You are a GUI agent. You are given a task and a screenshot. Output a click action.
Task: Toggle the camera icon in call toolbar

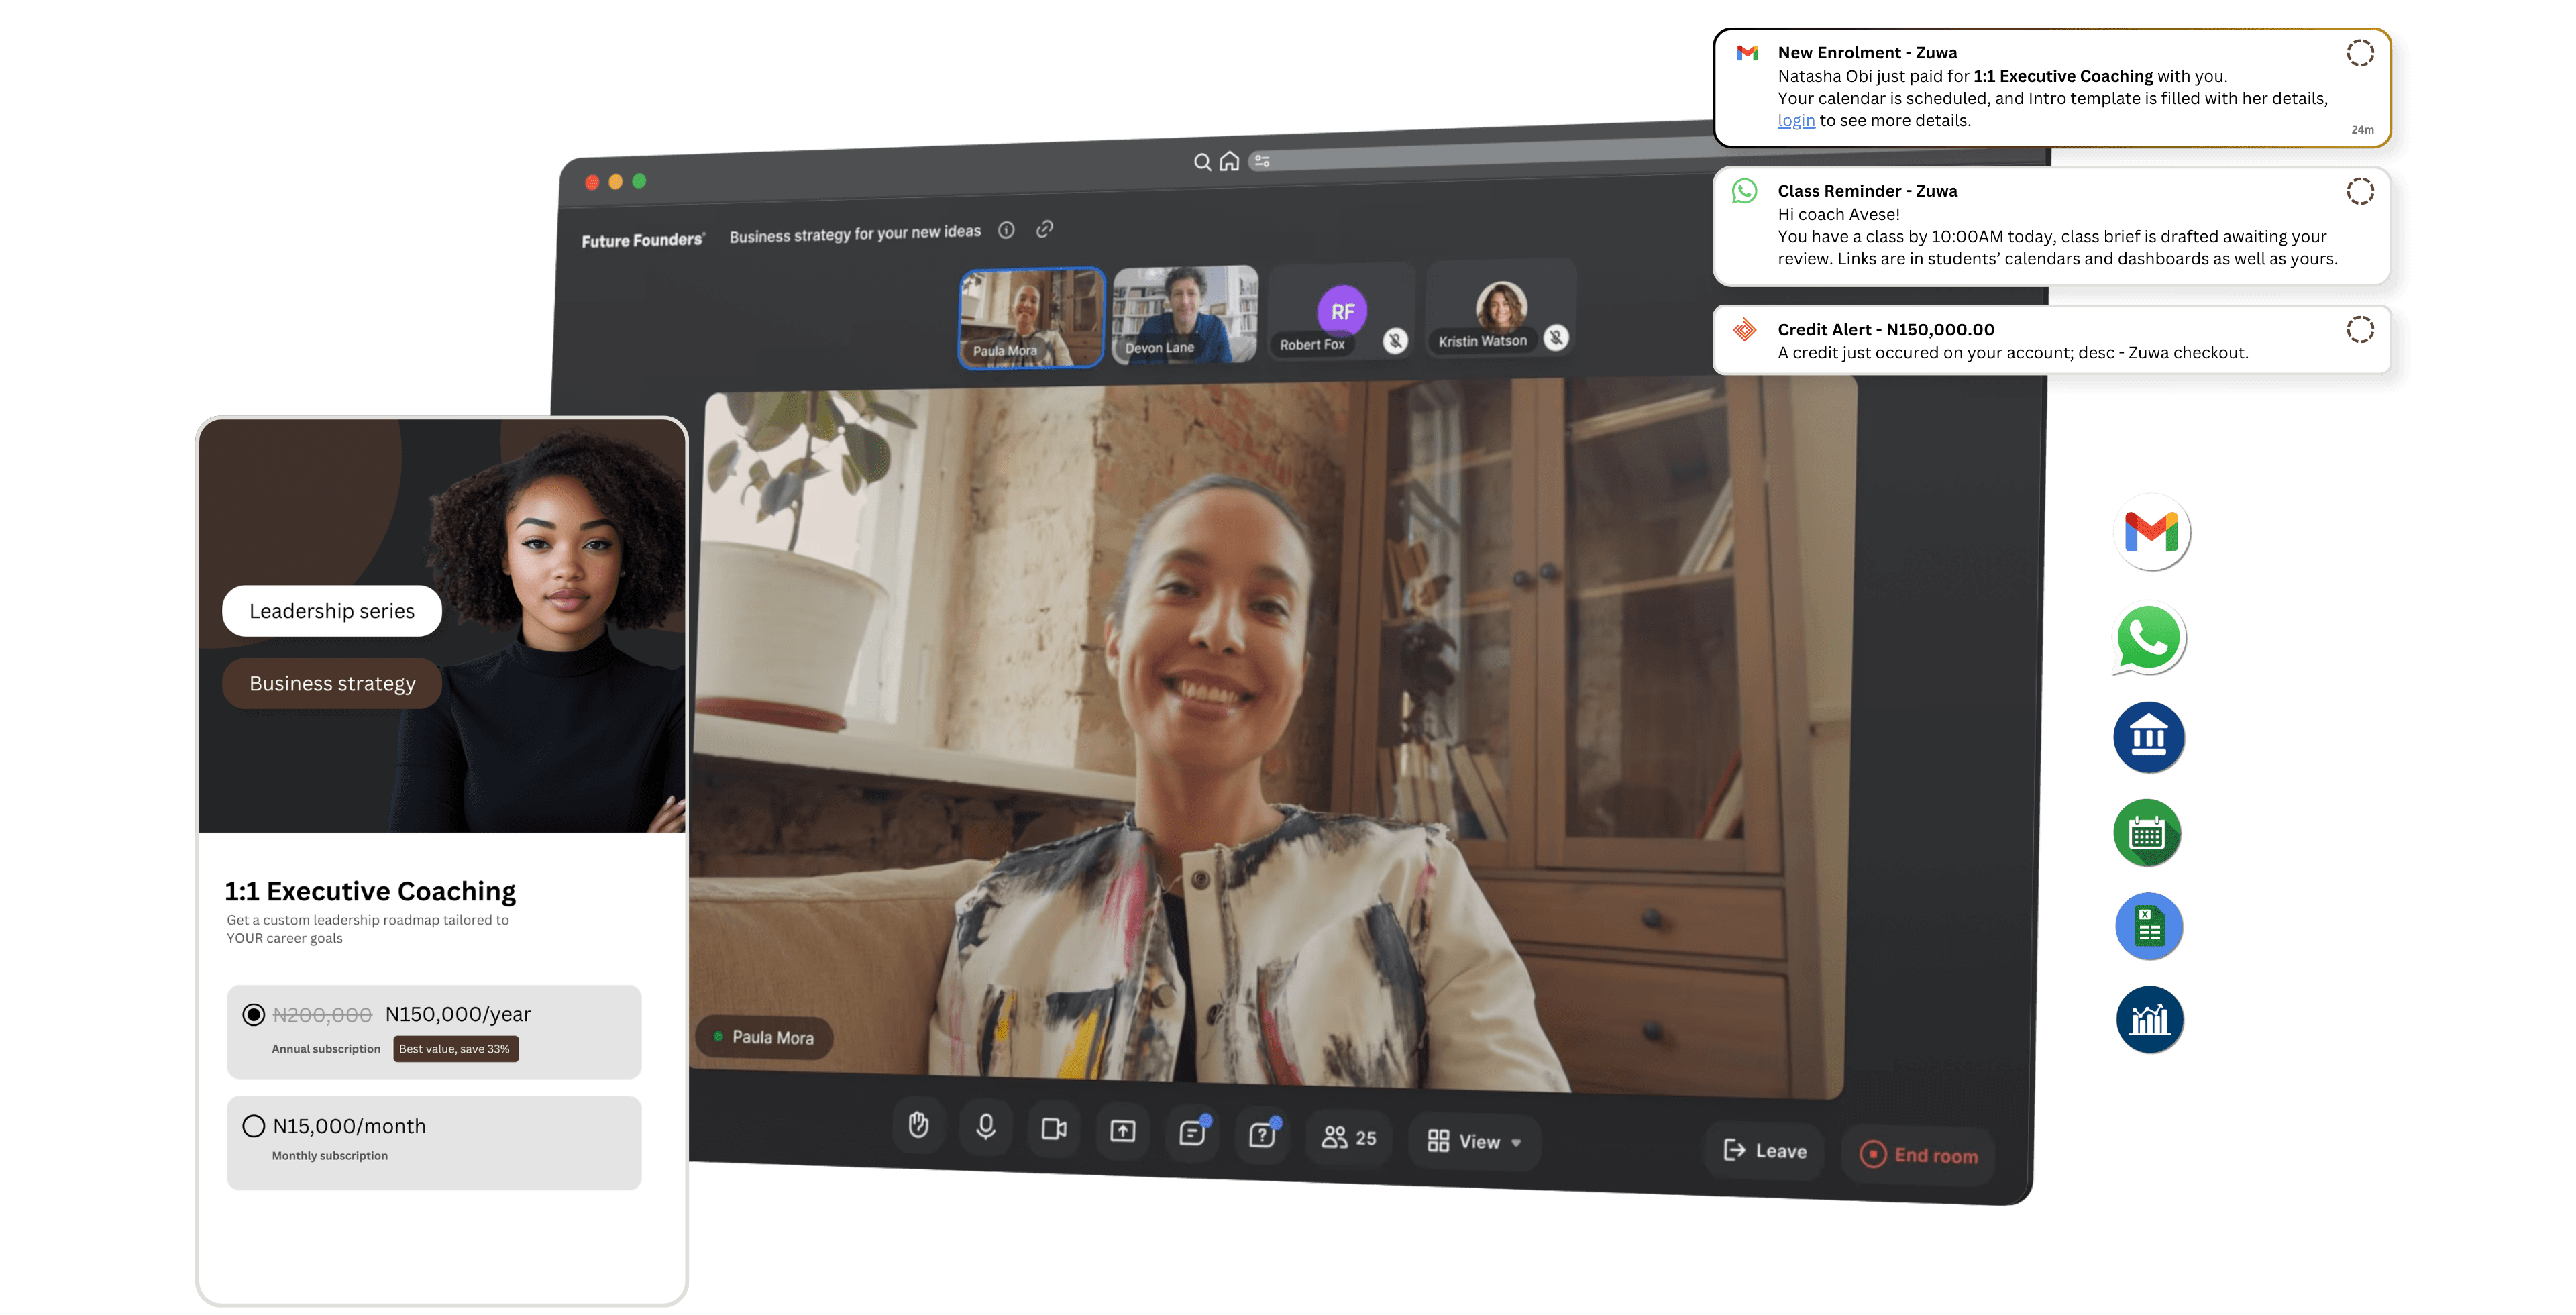pos(1054,1129)
